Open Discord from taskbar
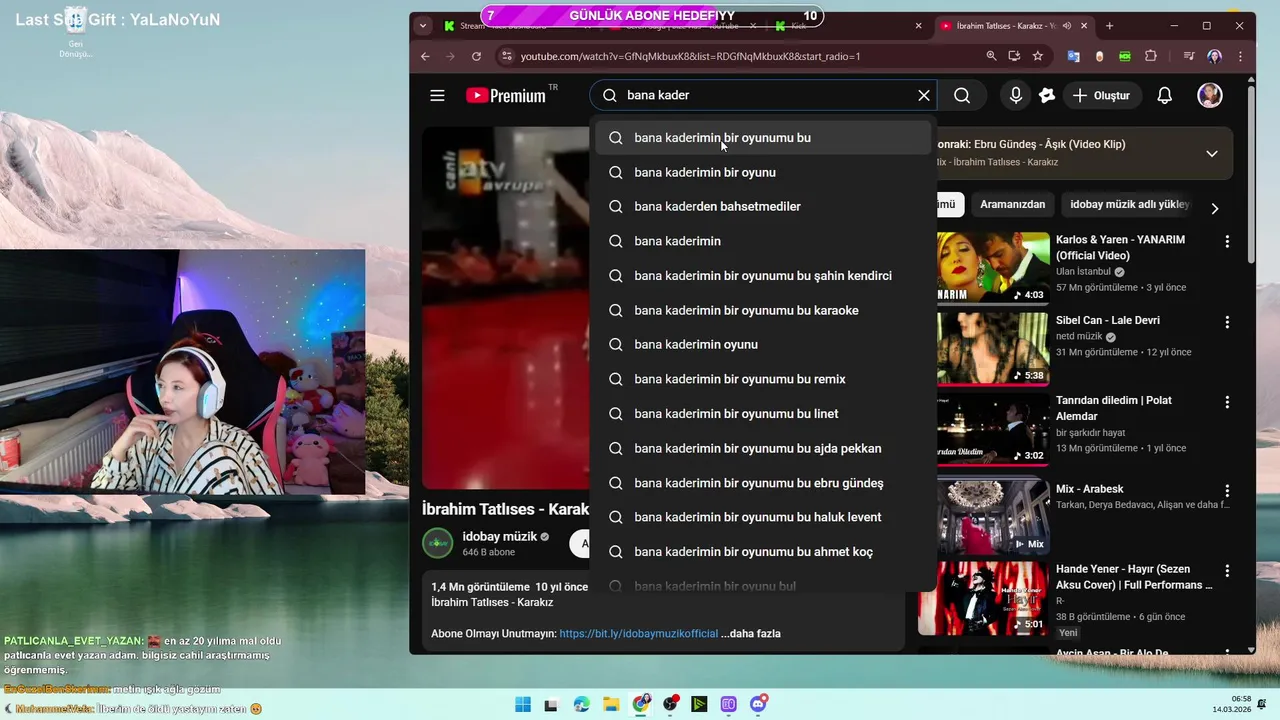The image size is (1280, 720). 759,704
